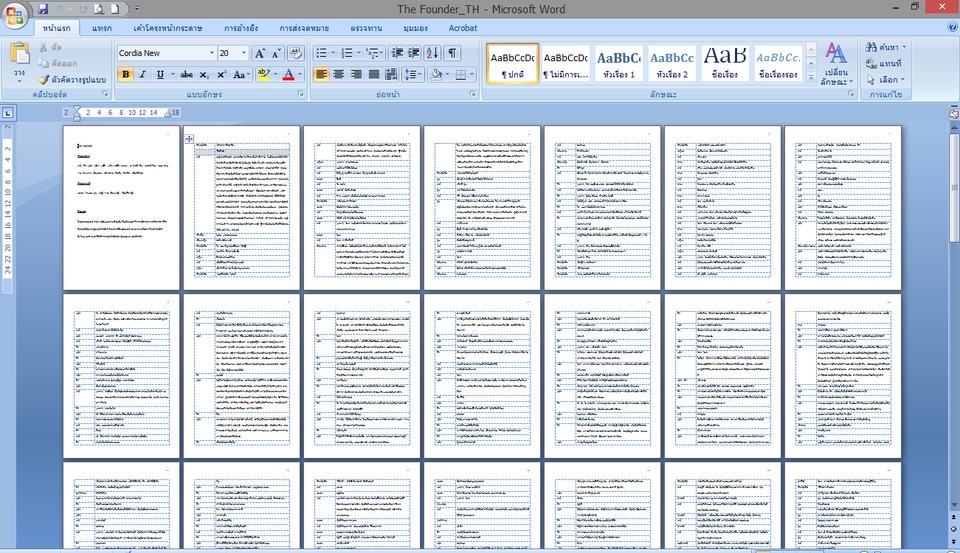Viewport: 960px width, 553px height.
Task: Apply the paragraph shading fill color
Action: coord(436,75)
